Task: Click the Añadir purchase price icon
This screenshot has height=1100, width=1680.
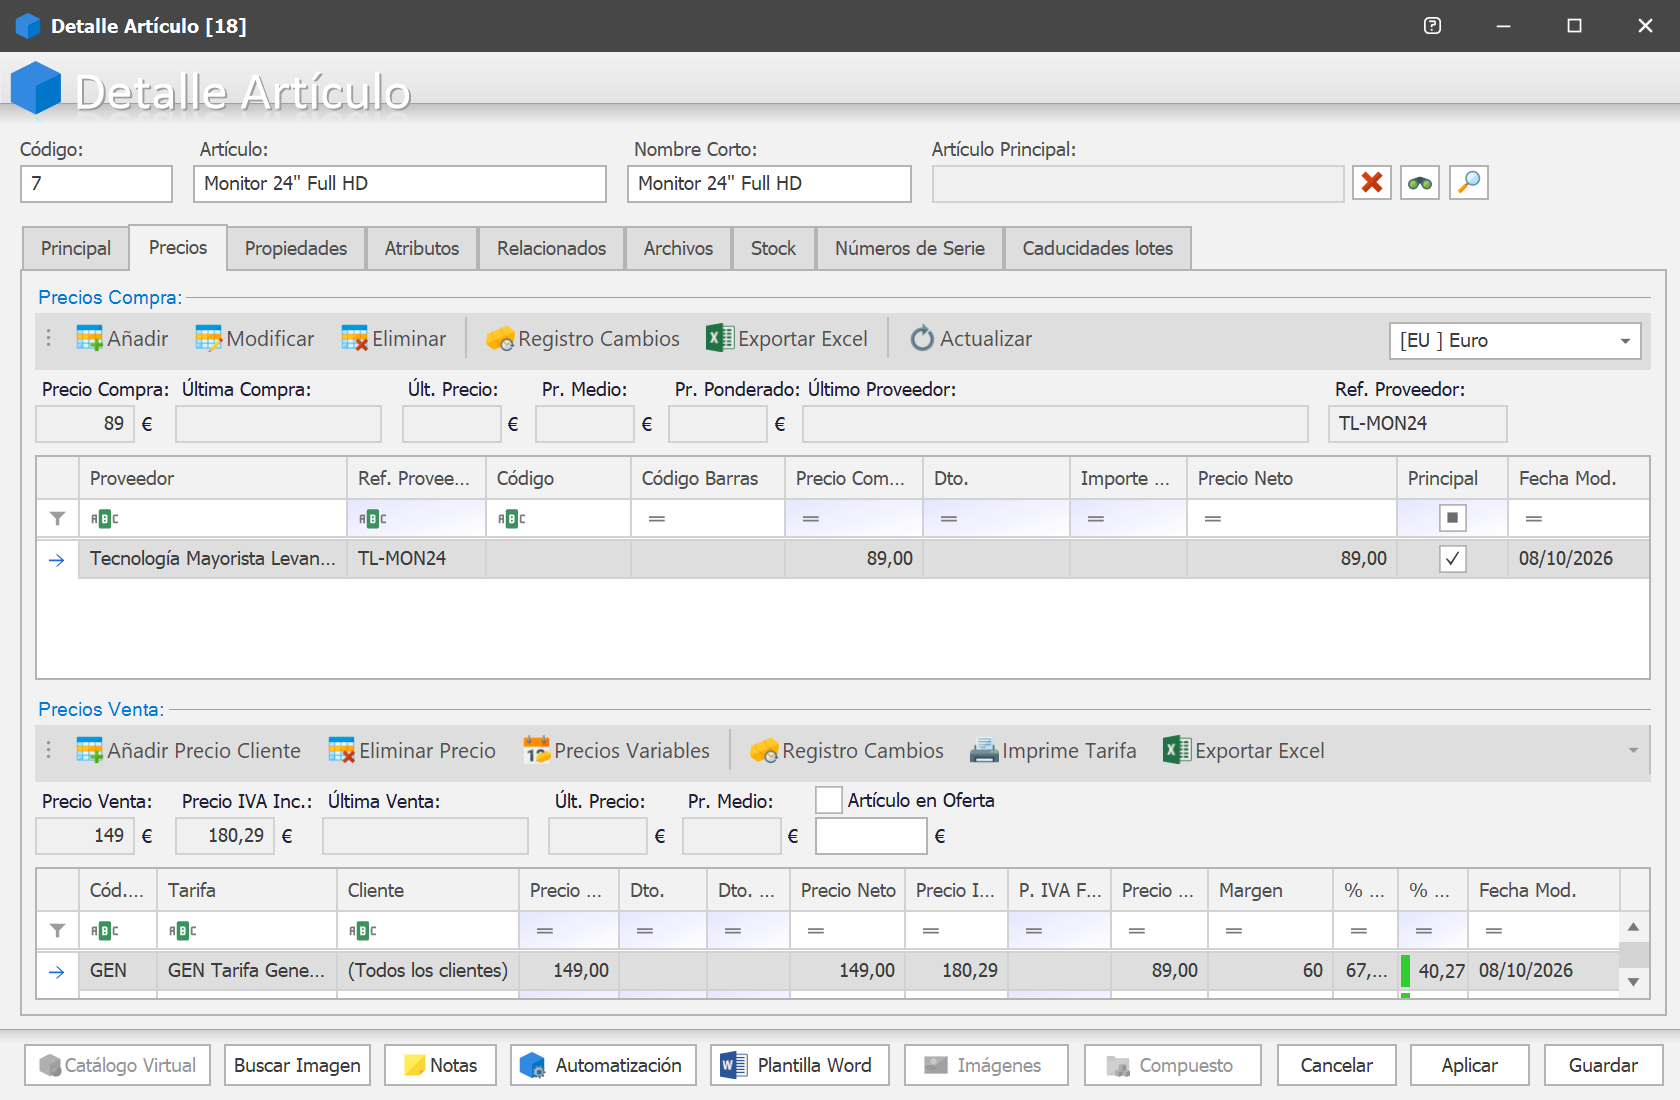Action: [x=89, y=339]
